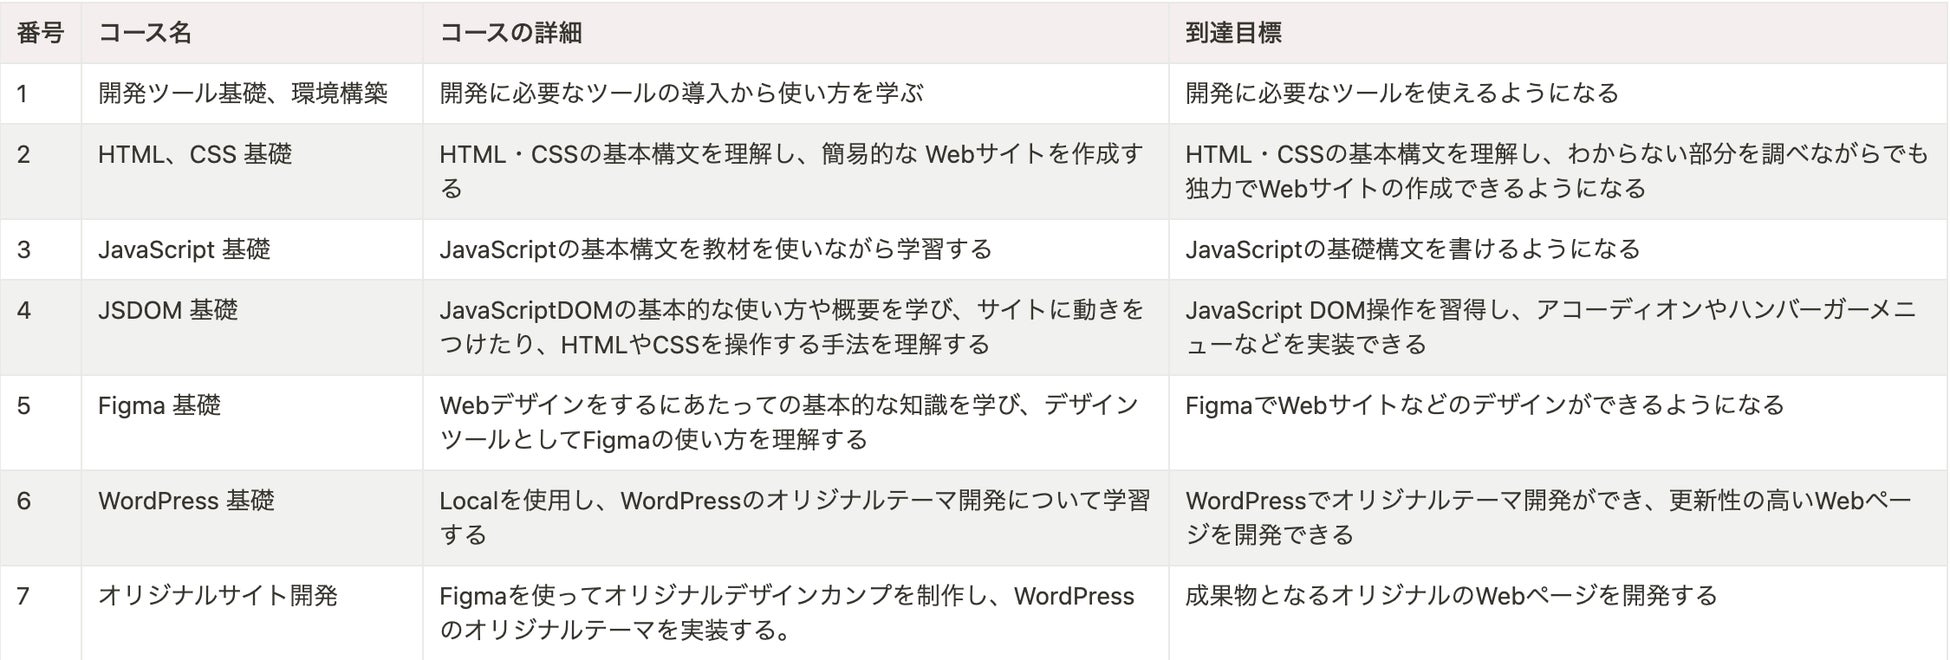Select the HTML、CSS 基礎 course name cell
This screenshot has width=1950, height=660.
pyautogui.click(x=195, y=155)
